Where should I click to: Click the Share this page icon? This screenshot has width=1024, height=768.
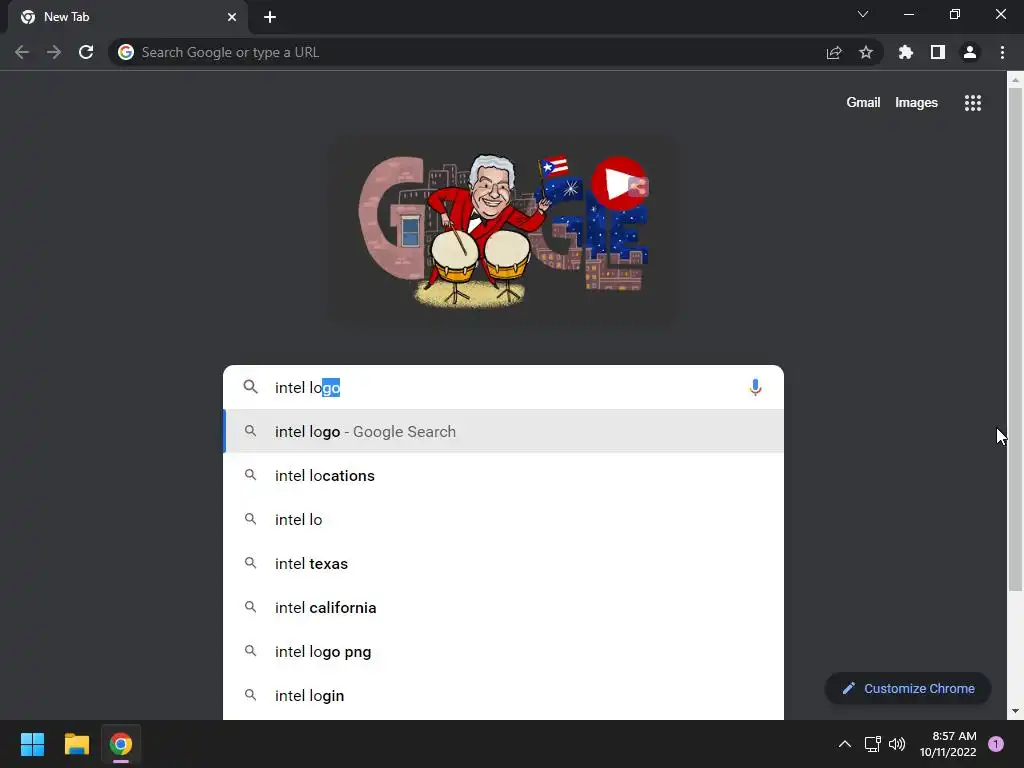[834, 52]
